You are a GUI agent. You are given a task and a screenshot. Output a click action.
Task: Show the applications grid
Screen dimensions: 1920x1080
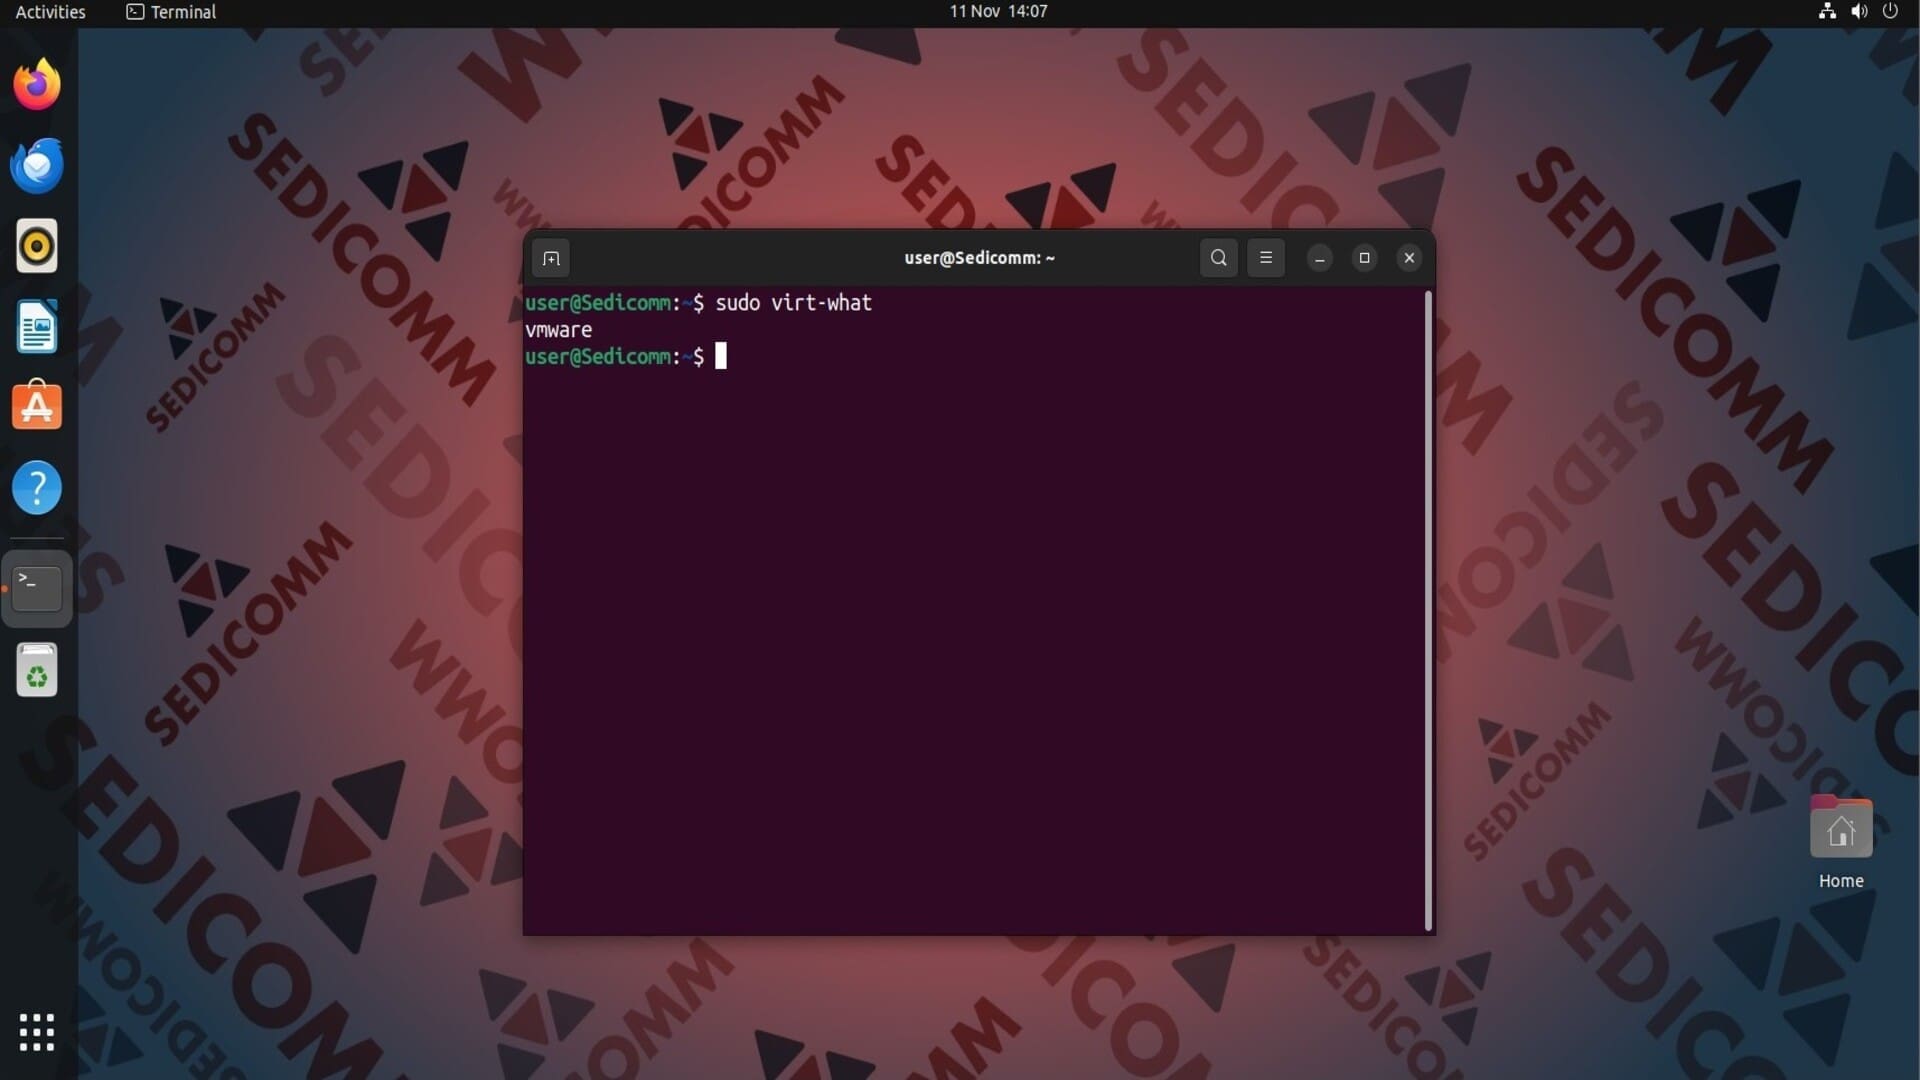pyautogui.click(x=37, y=1032)
